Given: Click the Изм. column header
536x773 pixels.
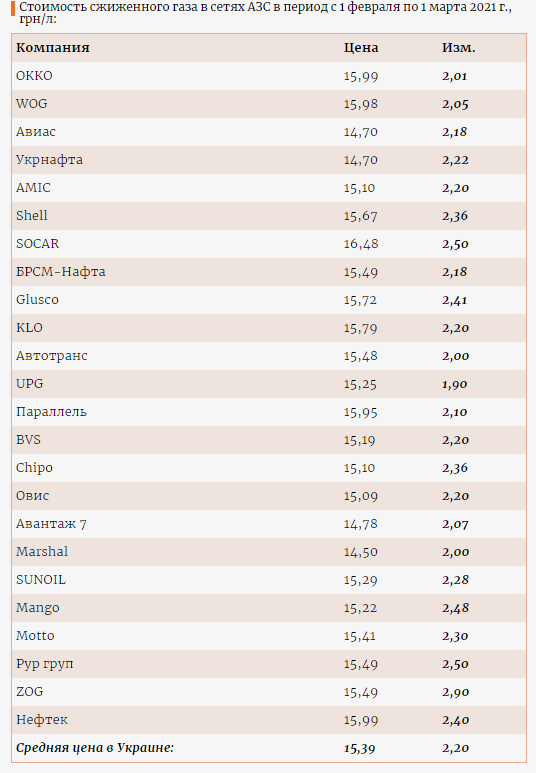Looking at the screenshot, I should [459, 48].
